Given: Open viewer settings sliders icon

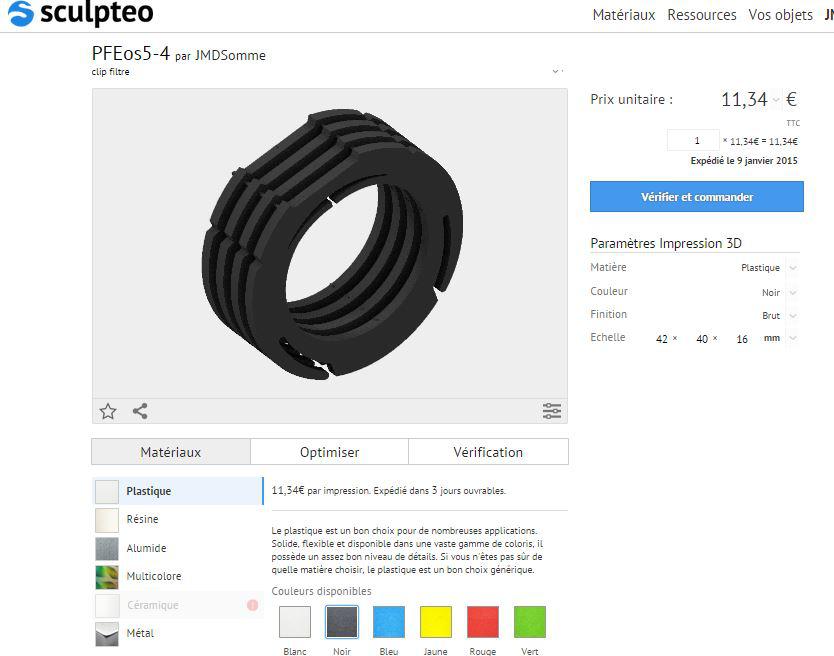Looking at the screenshot, I should pyautogui.click(x=552, y=411).
